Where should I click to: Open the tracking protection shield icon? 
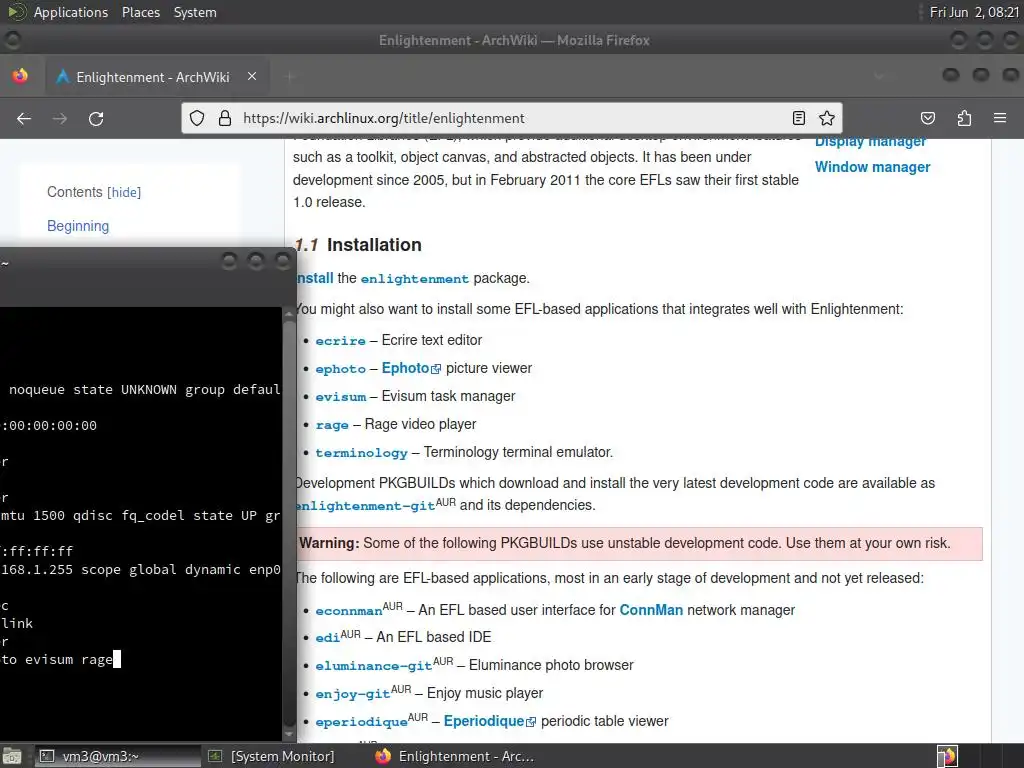click(x=197, y=118)
